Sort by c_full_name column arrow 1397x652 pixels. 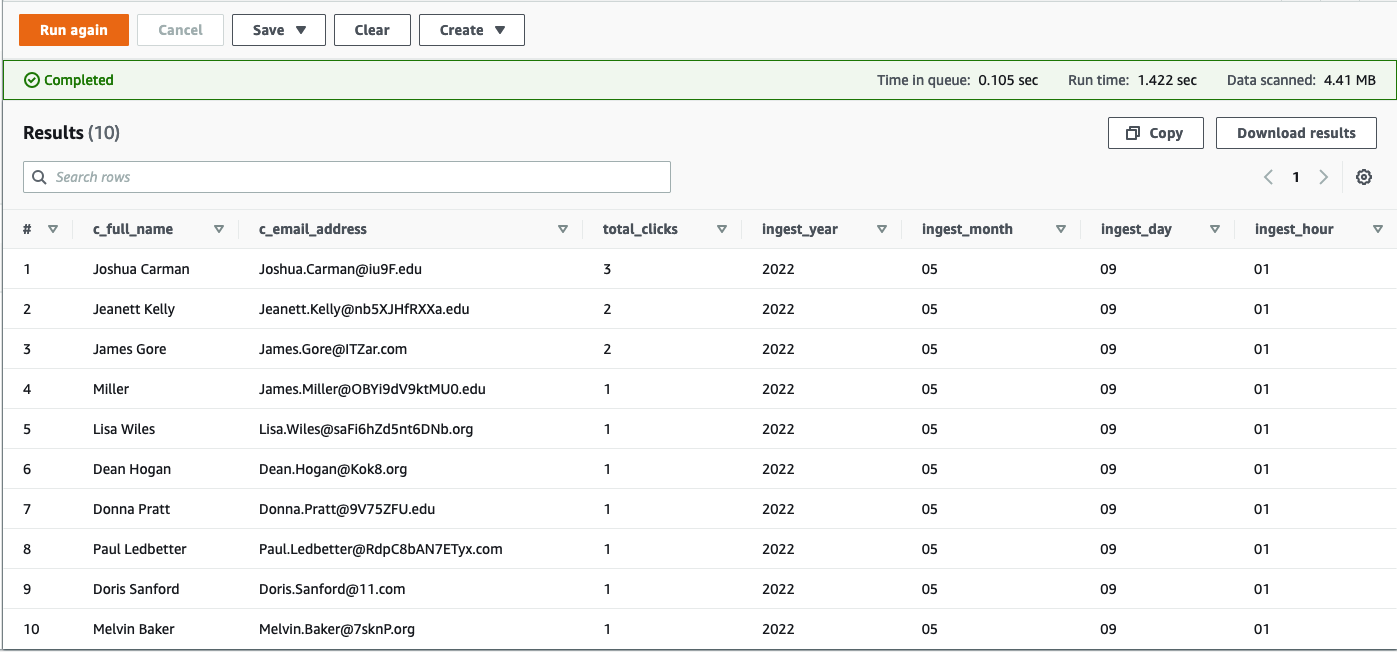point(219,229)
